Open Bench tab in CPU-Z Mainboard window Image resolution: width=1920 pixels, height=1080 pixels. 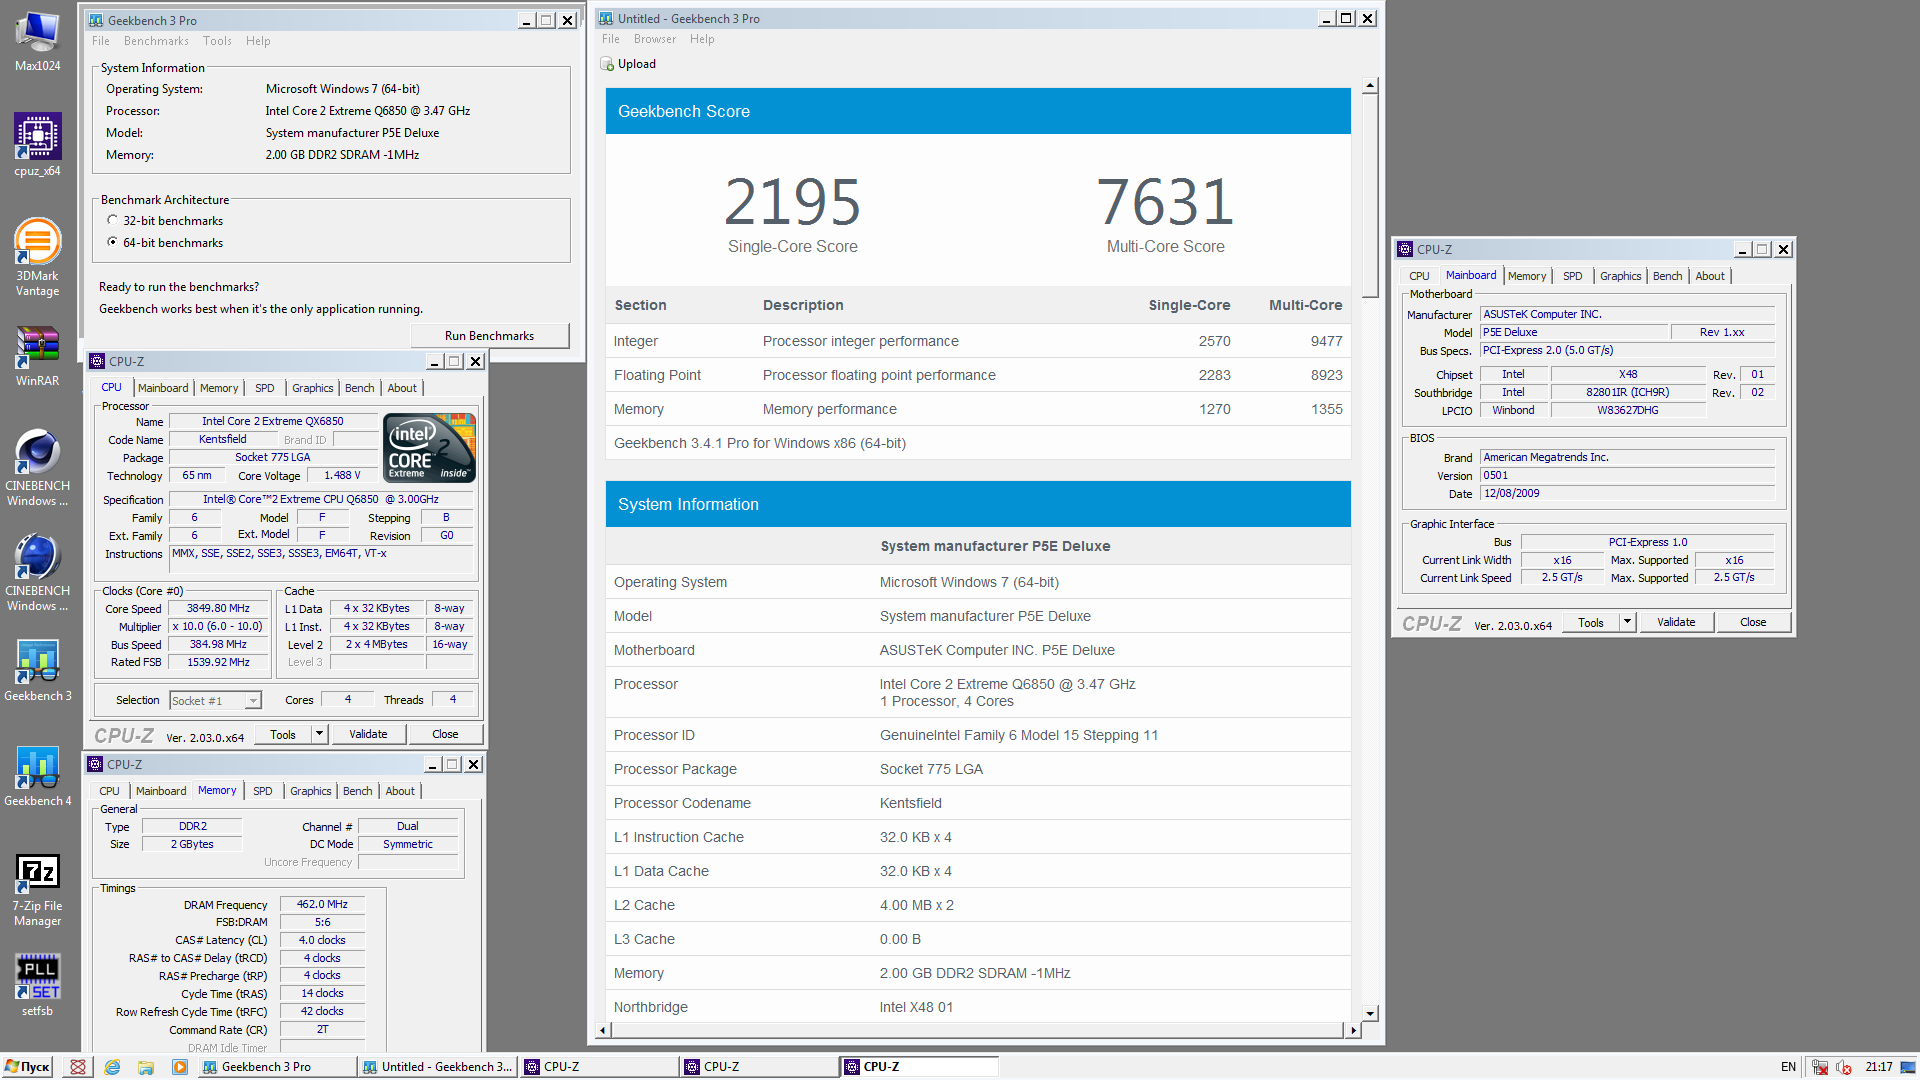click(1667, 276)
